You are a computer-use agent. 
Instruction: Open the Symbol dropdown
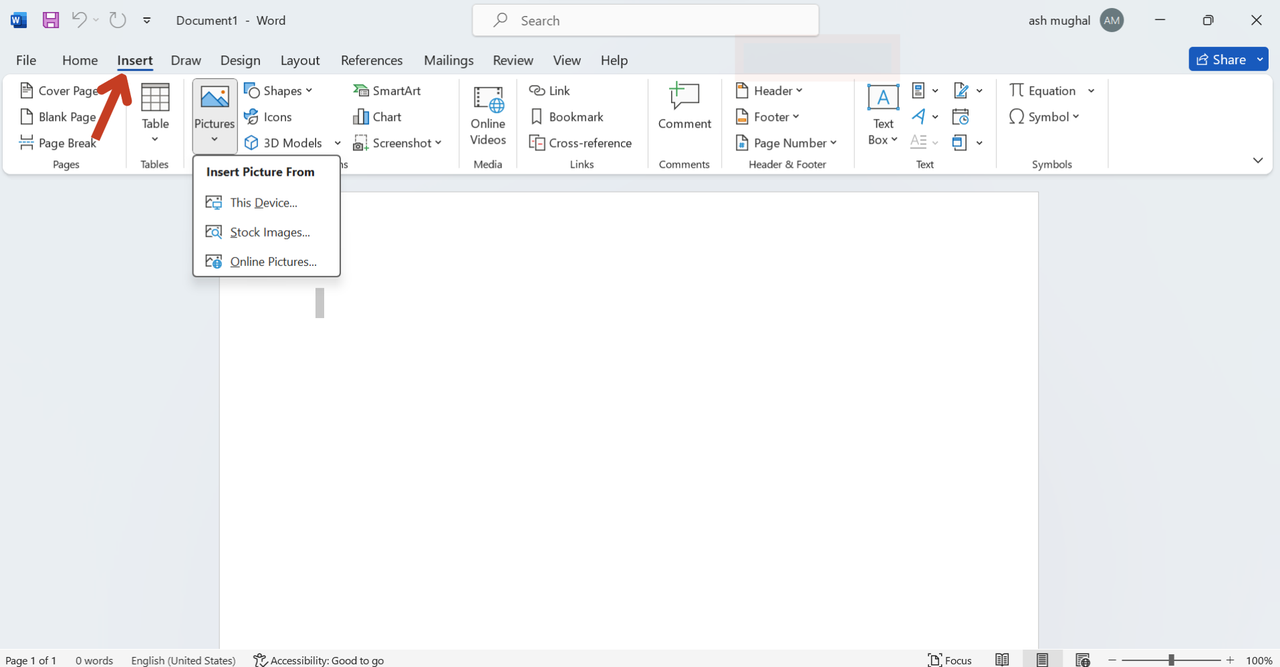pos(1045,117)
